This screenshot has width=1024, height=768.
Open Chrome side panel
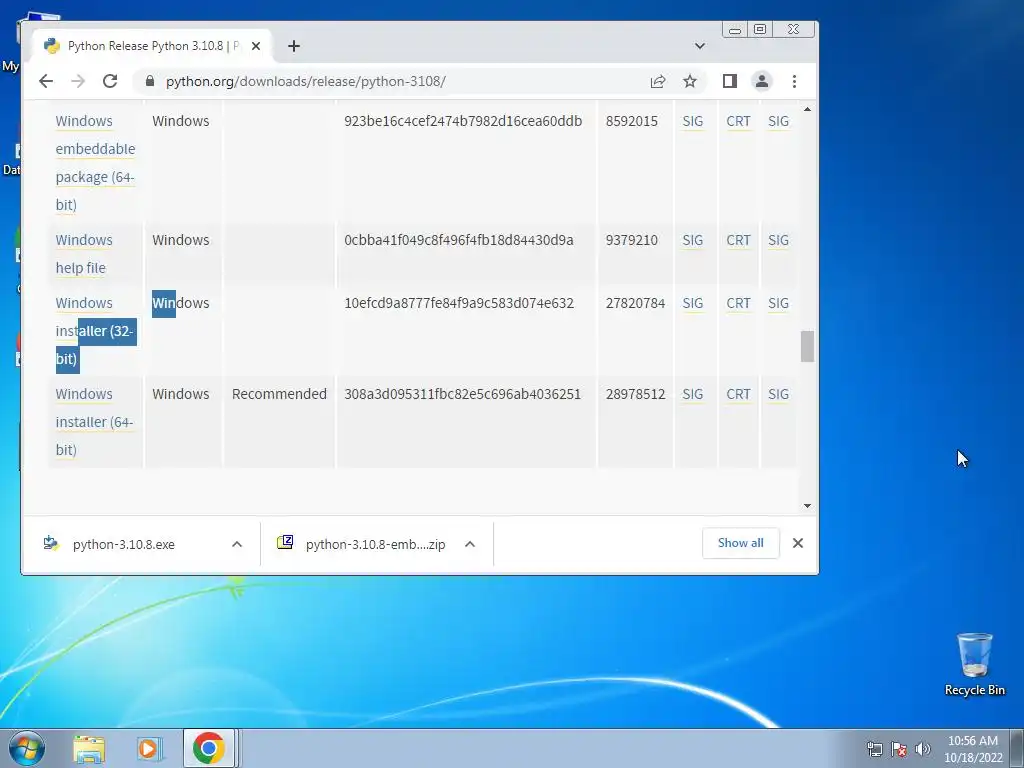pyautogui.click(x=729, y=81)
